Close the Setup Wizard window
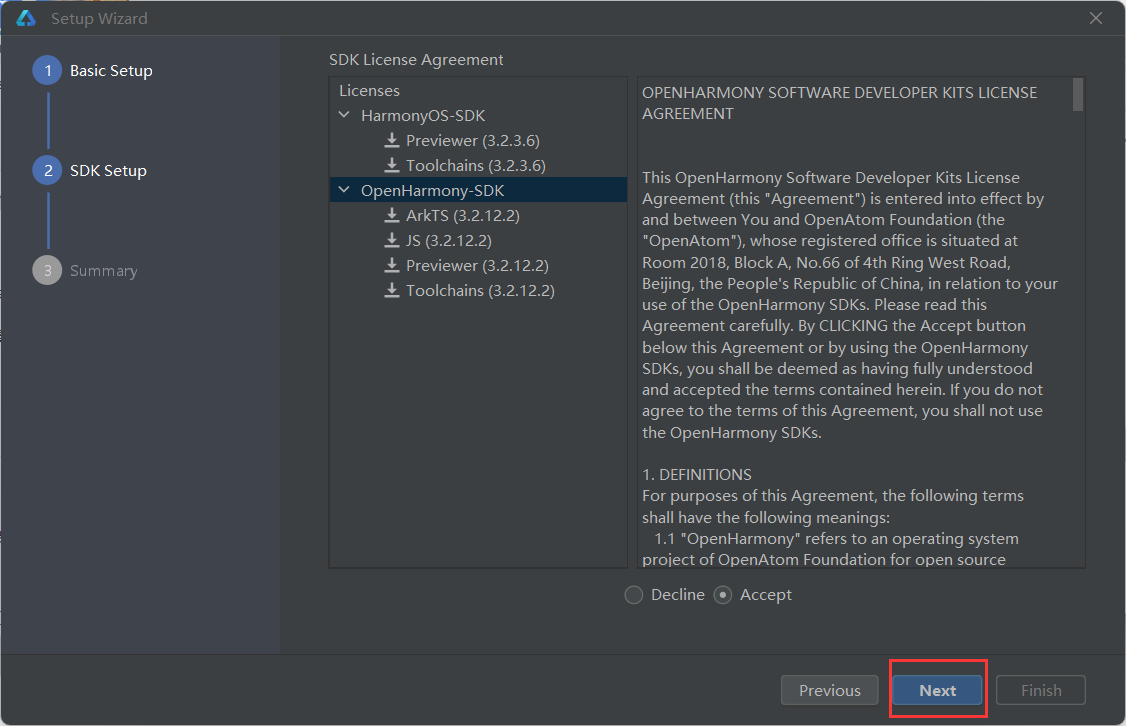 coord(1095,18)
